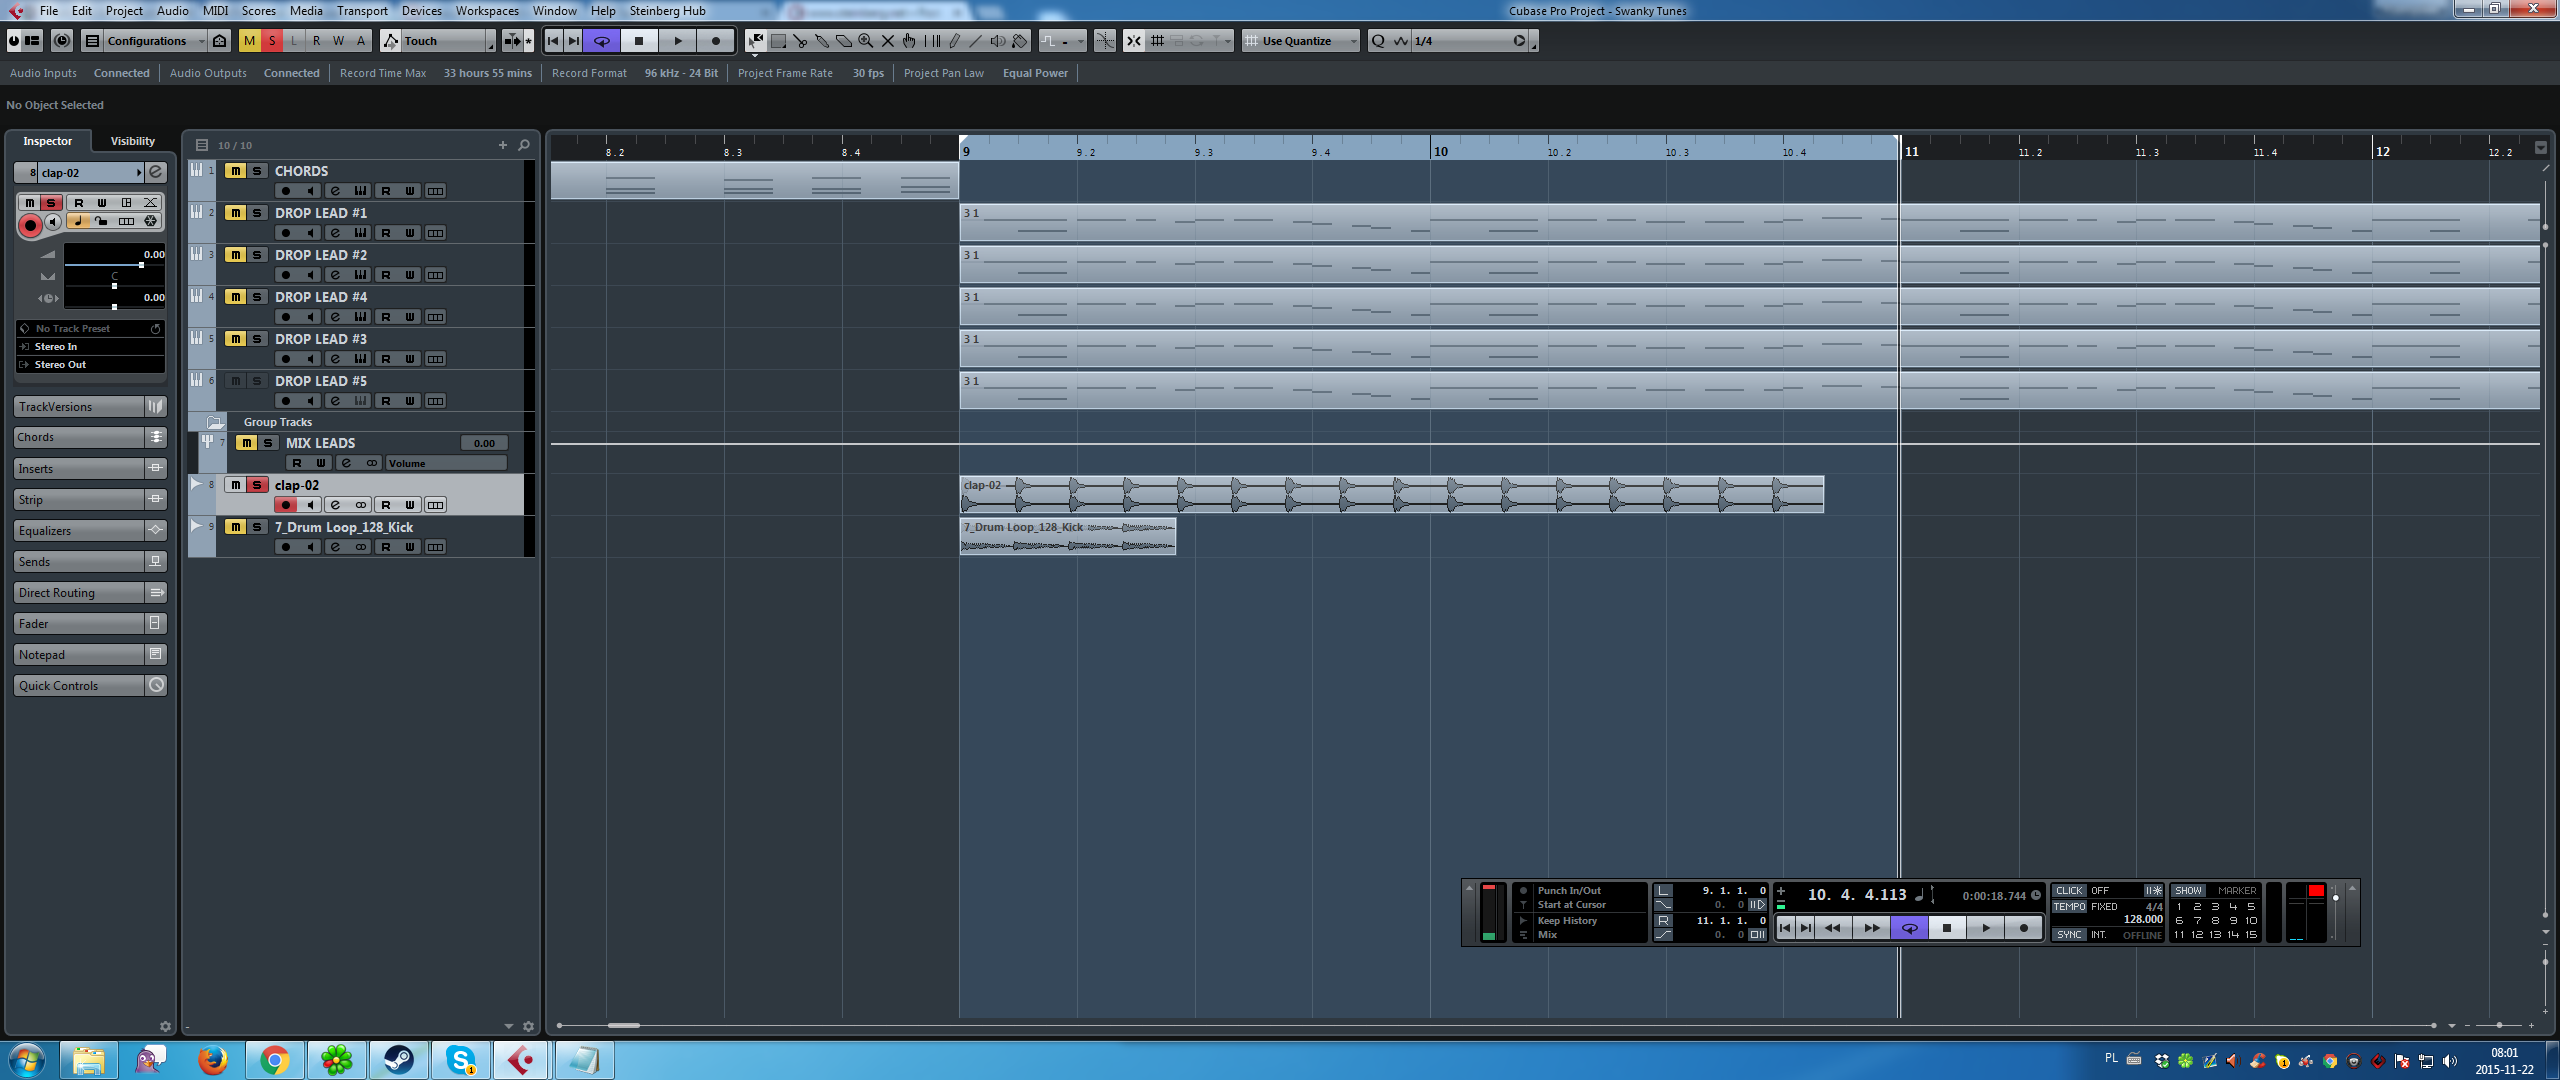
Task: Select the Glue tool
Action: [822, 41]
